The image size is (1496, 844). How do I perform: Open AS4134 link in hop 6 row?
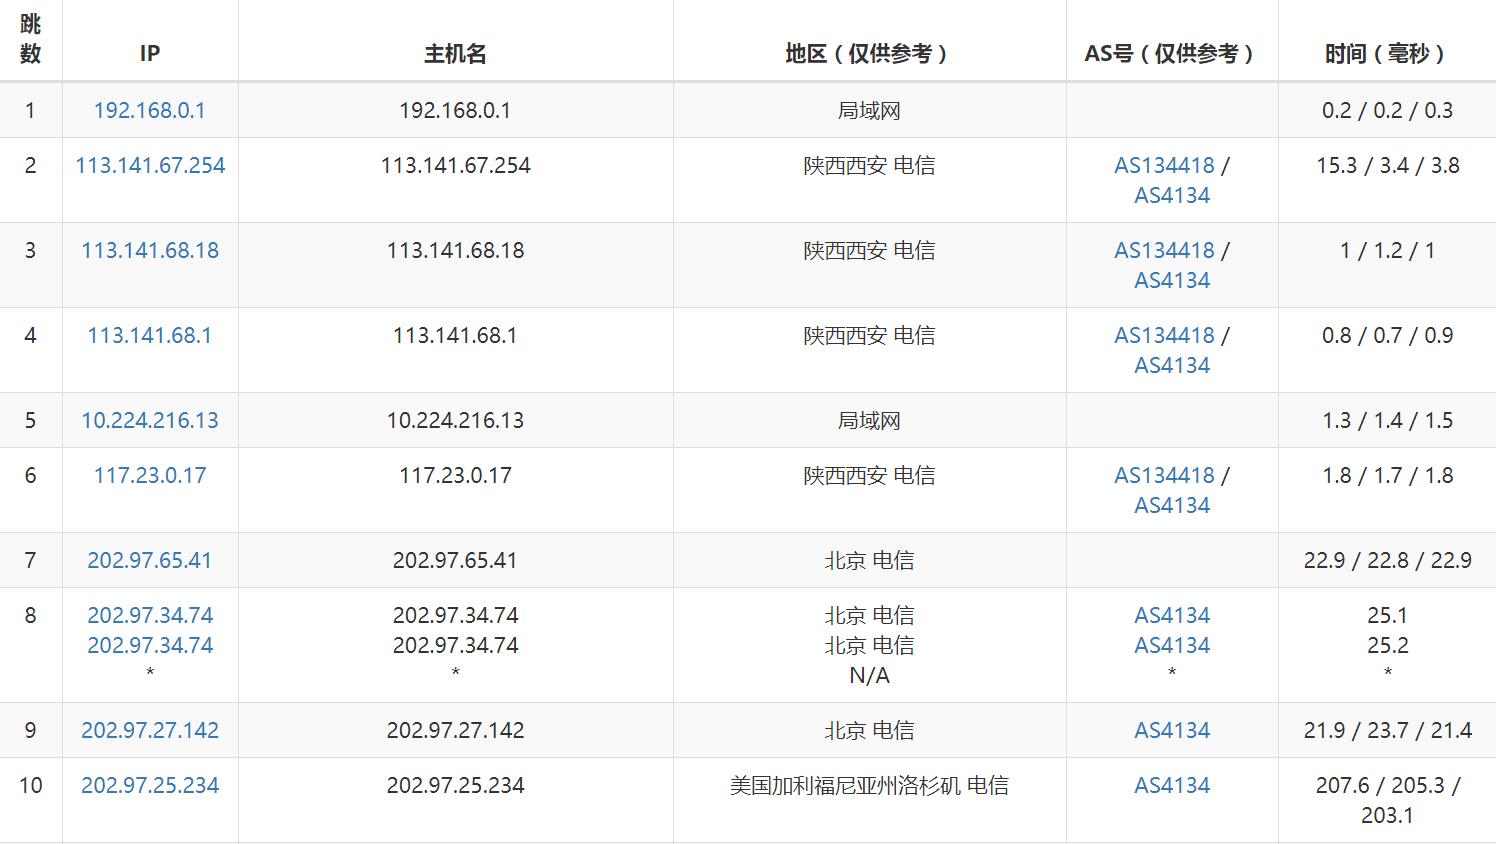click(x=1172, y=505)
